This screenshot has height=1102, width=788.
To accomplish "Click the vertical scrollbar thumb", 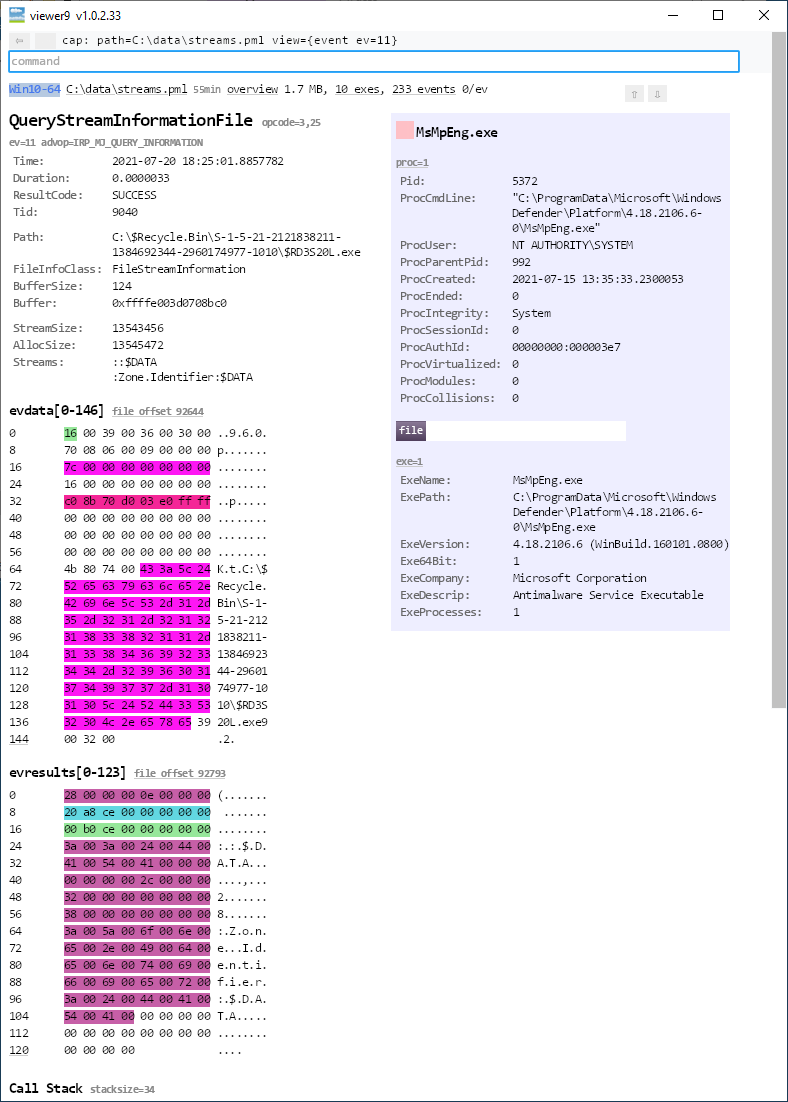I will click(779, 370).
